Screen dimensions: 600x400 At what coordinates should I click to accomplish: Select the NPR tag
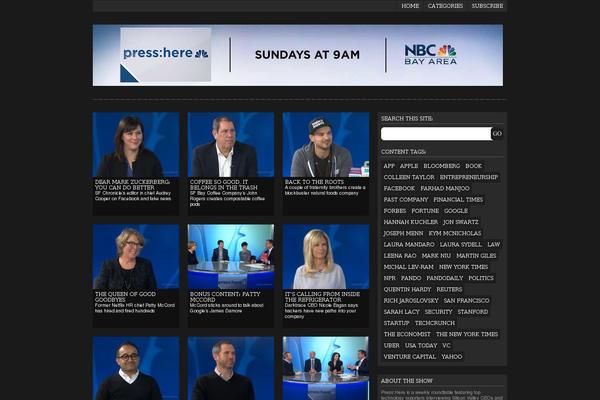[390, 278]
